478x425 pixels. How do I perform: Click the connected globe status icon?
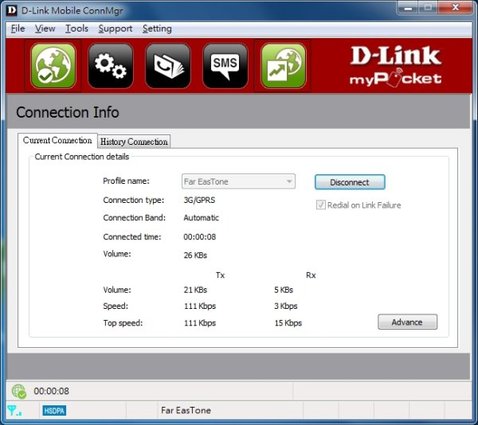click(19, 391)
